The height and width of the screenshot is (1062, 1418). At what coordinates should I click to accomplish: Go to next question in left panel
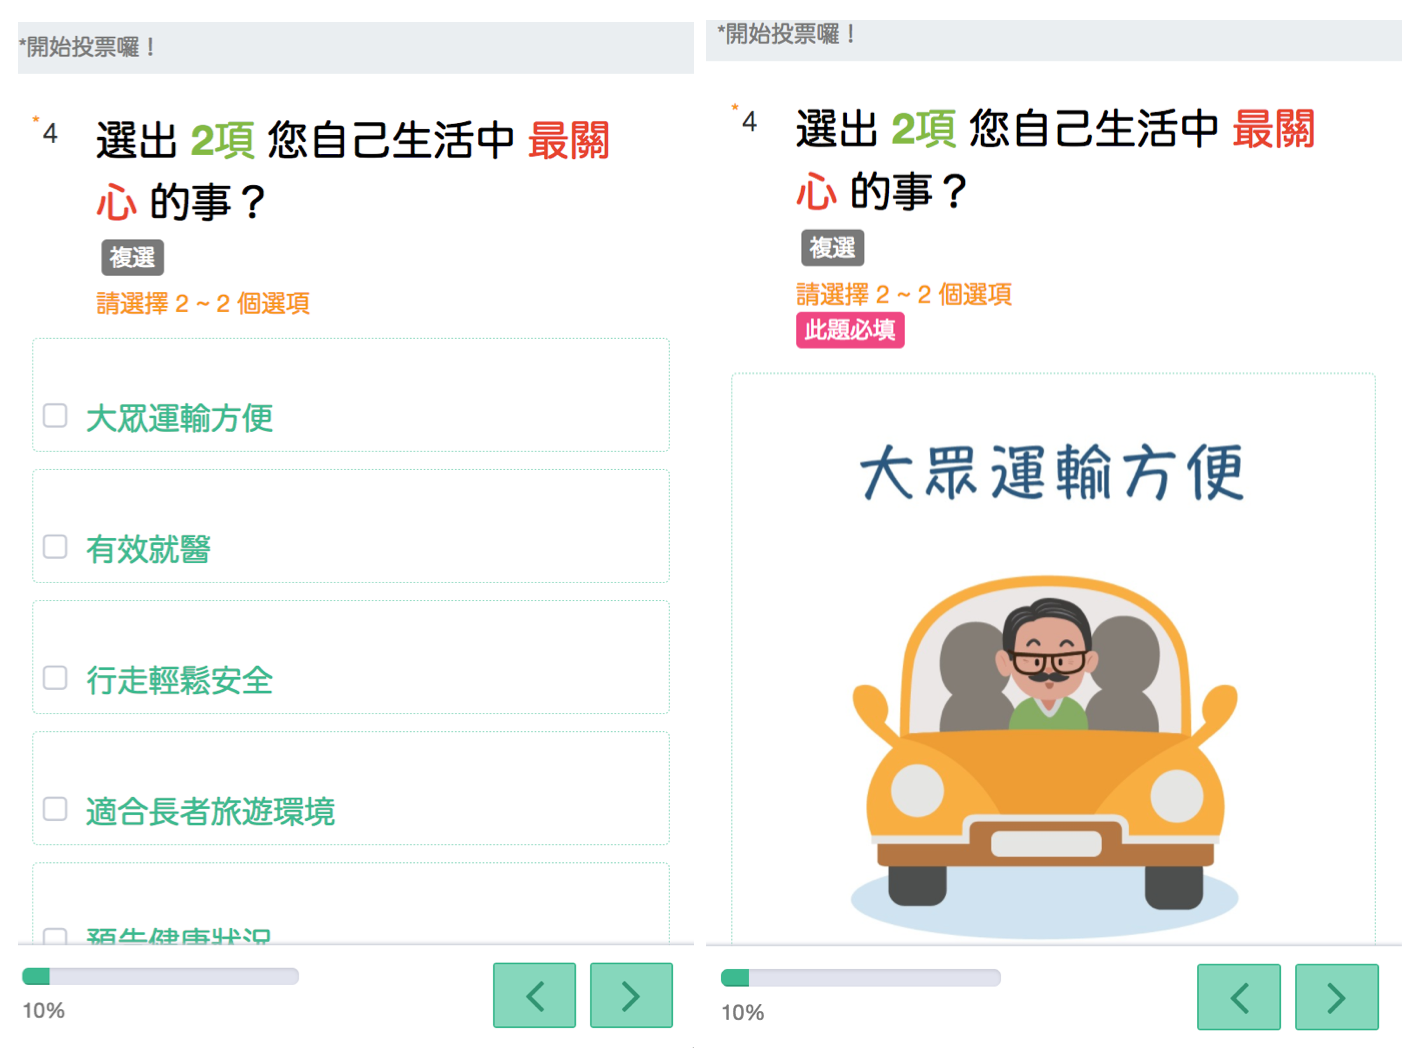pyautogui.click(x=631, y=995)
